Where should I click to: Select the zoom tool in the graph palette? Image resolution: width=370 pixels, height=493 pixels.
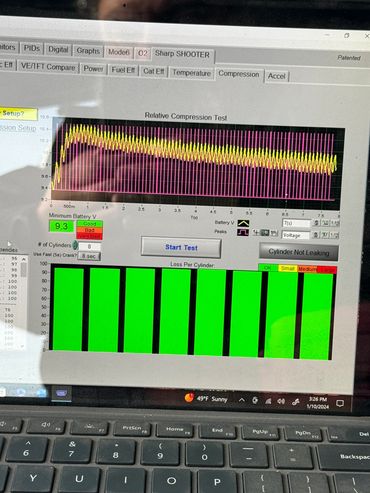[265, 233]
